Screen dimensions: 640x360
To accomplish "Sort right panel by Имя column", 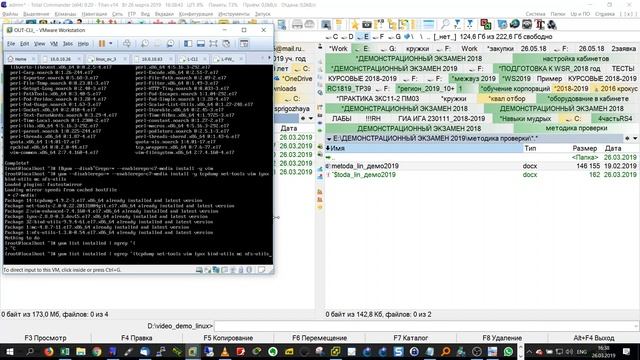I will pos(424,148).
